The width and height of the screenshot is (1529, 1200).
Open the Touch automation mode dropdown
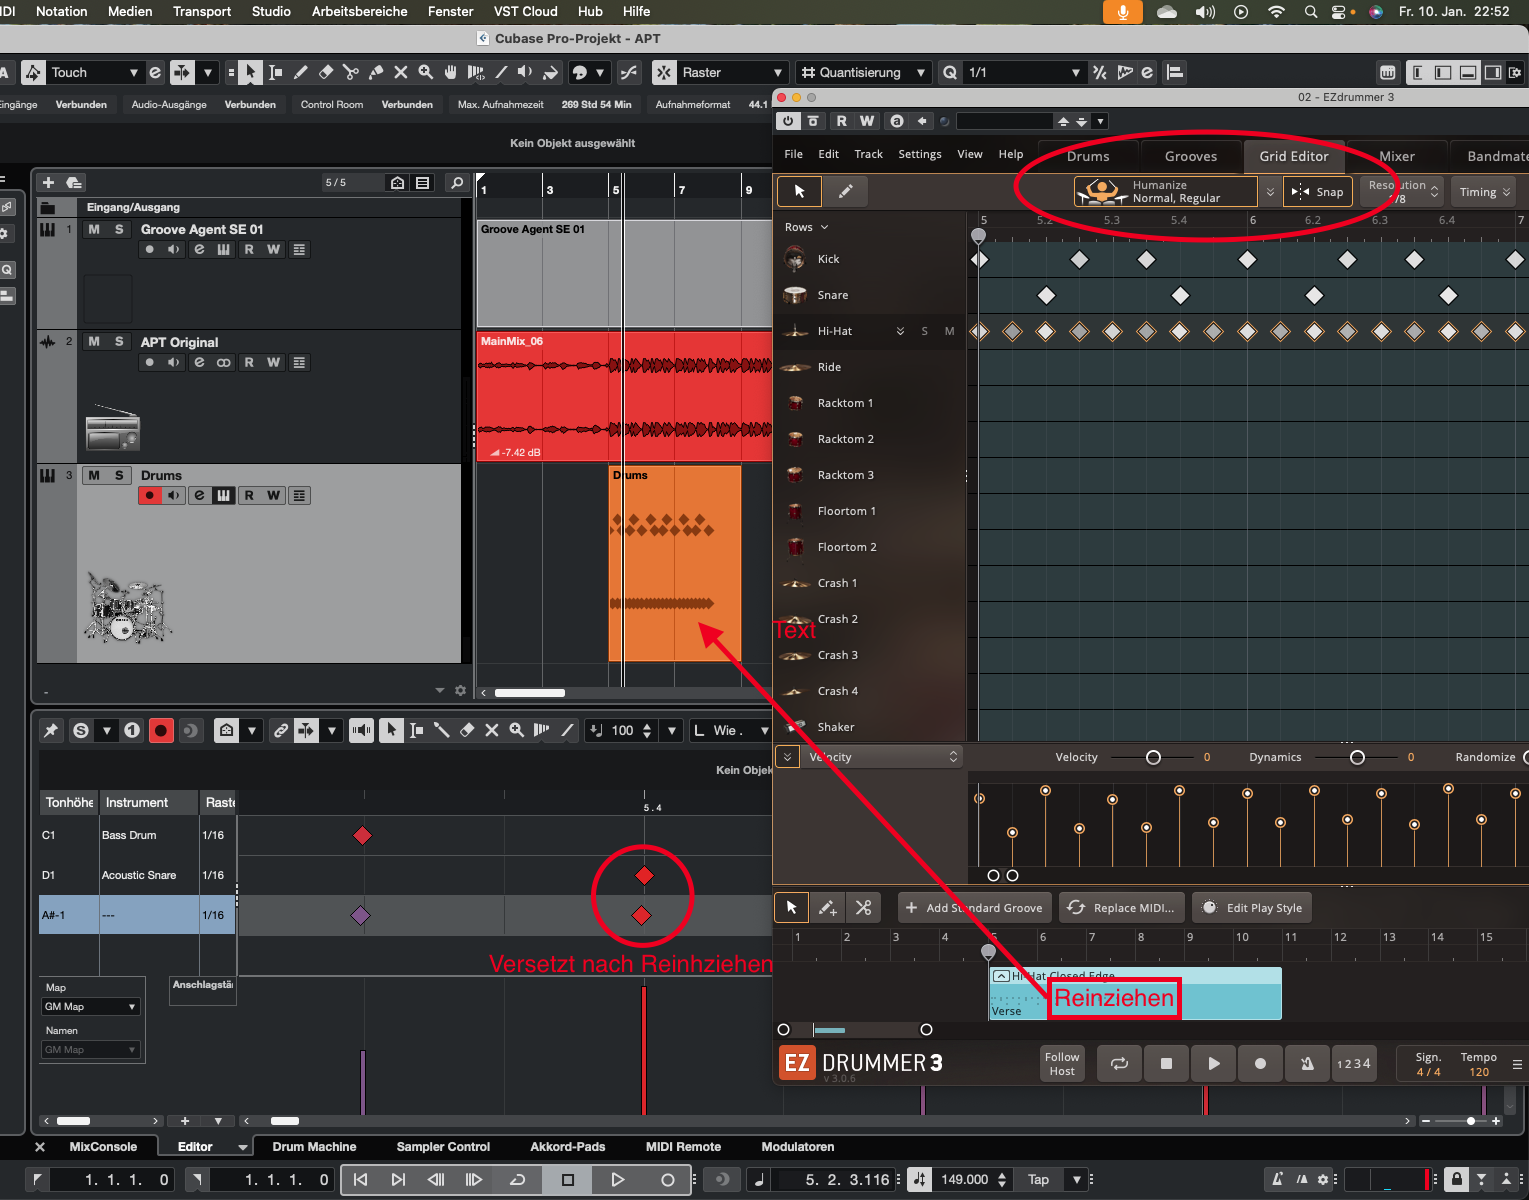click(x=132, y=72)
